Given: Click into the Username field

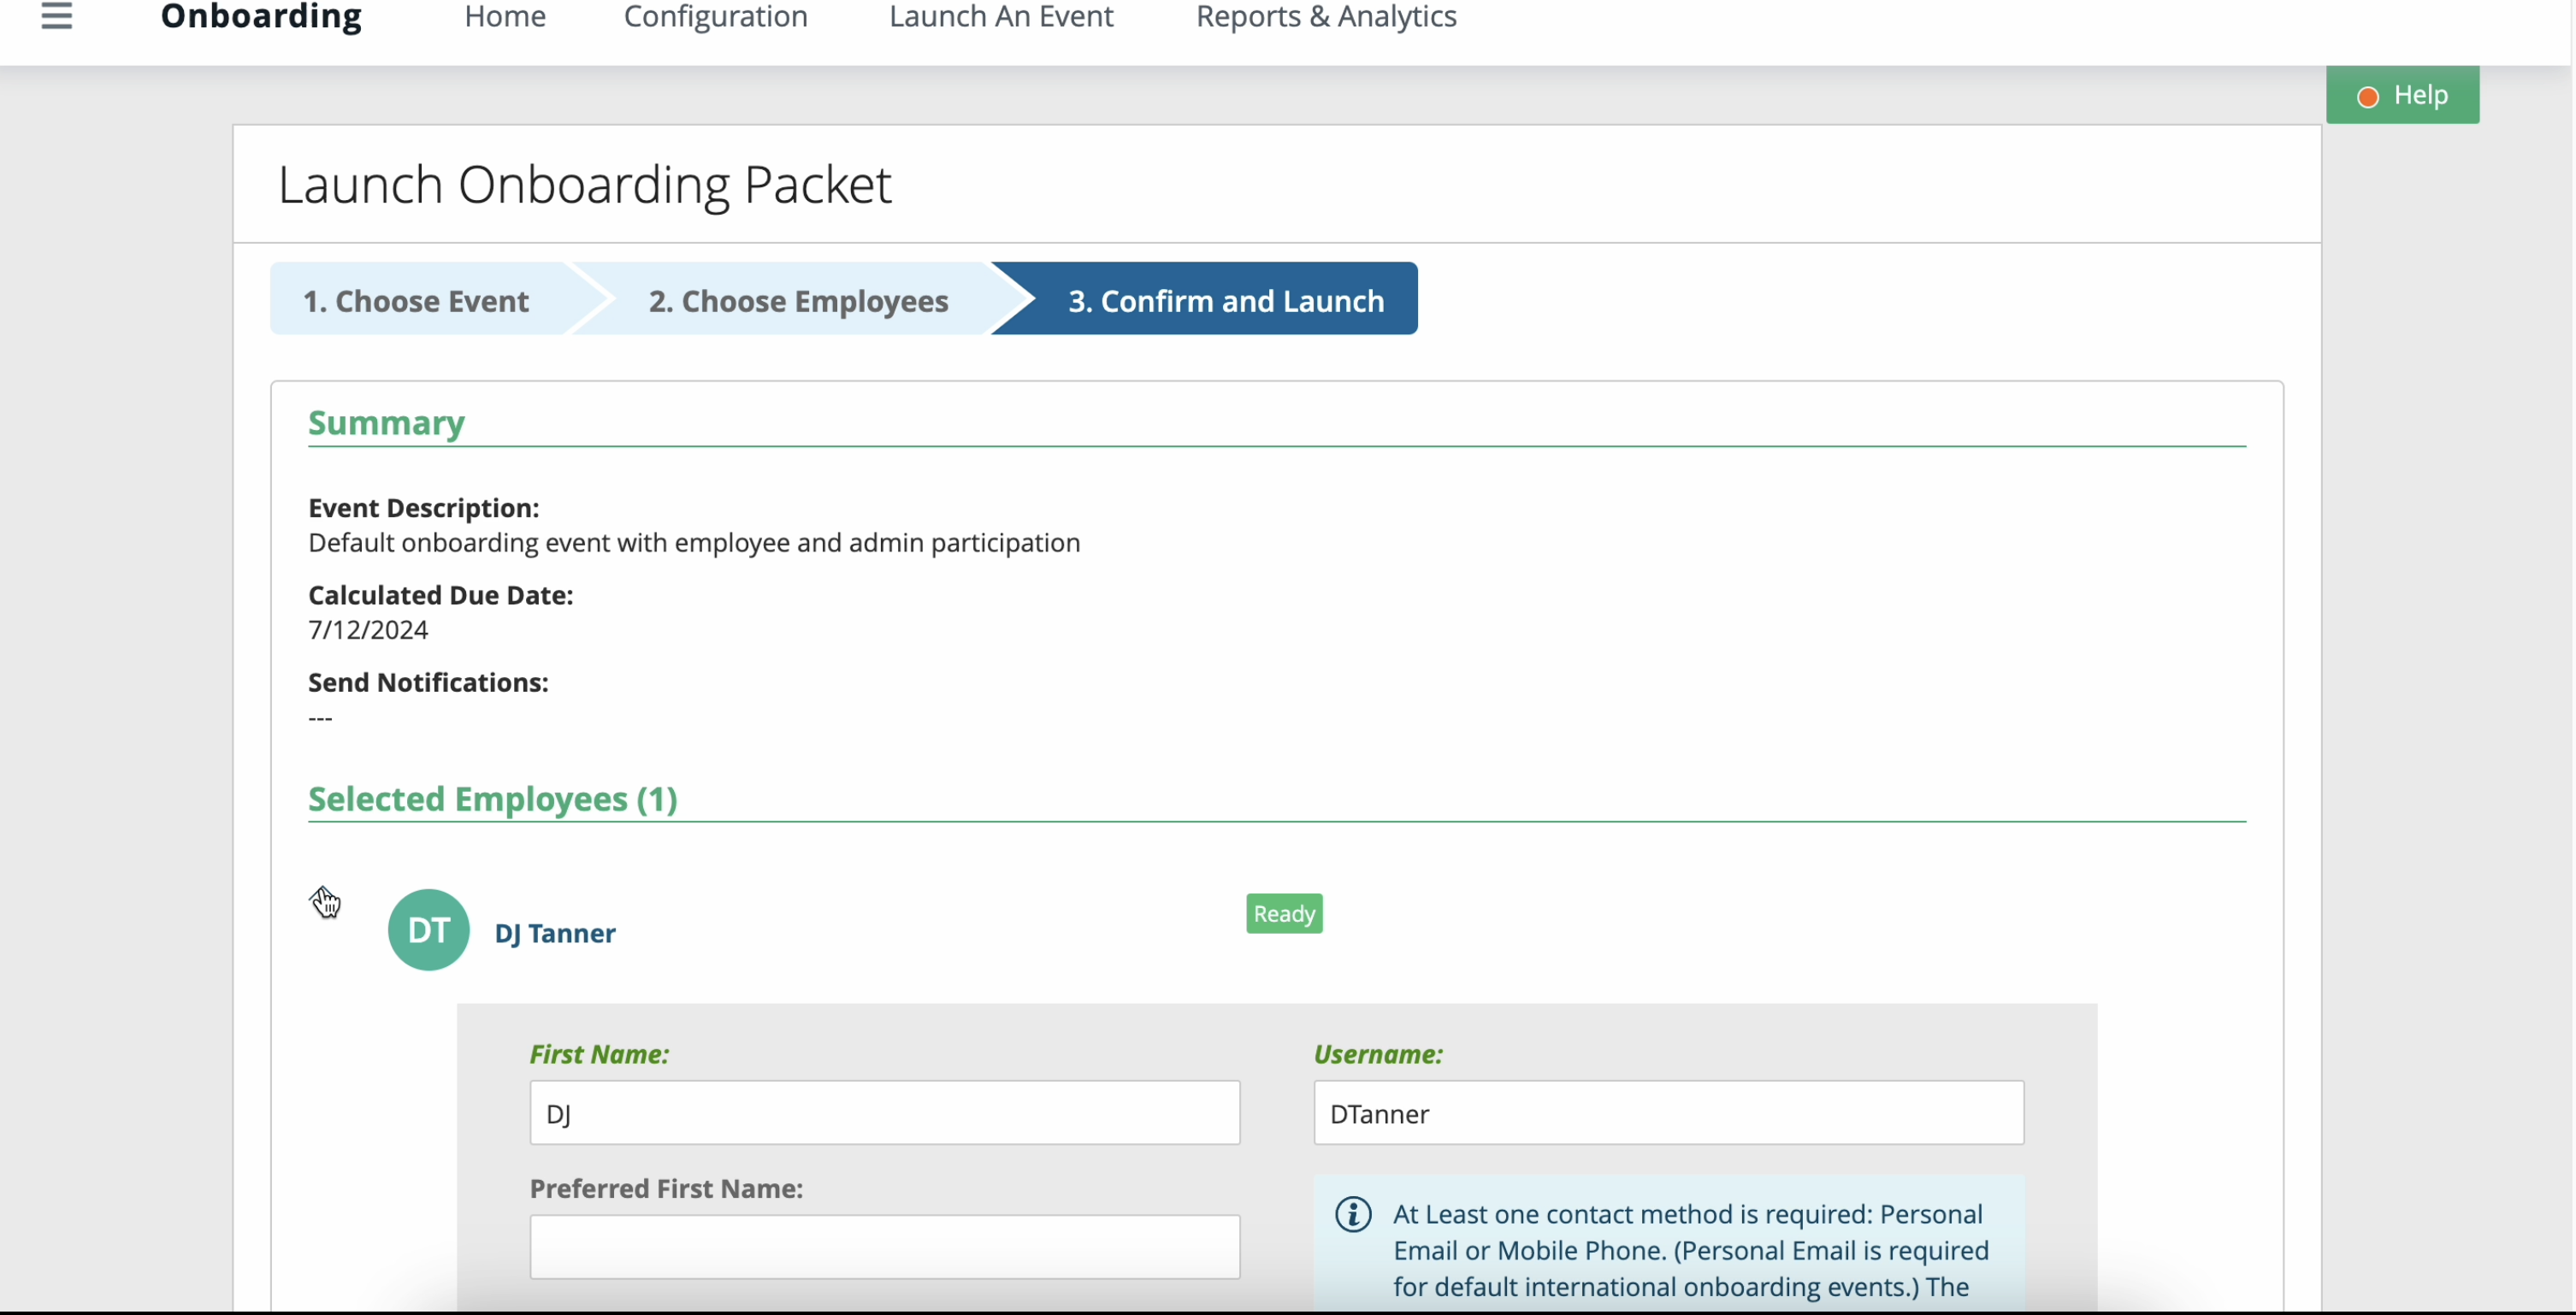Looking at the screenshot, I should tap(1668, 1112).
